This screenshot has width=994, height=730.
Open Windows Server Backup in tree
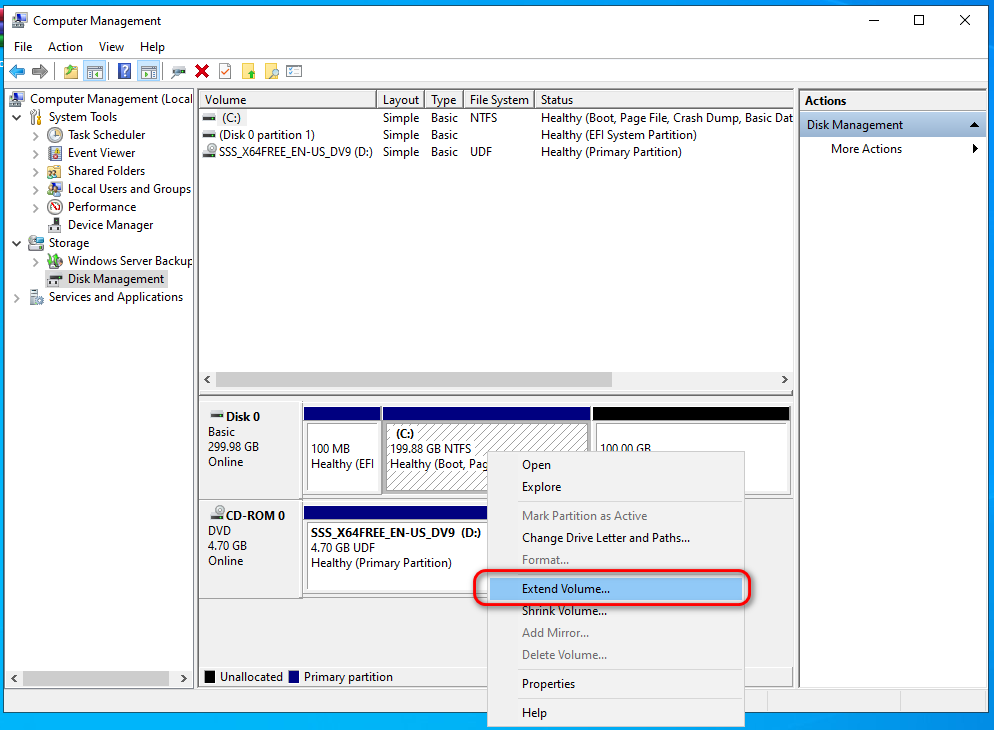pos(129,261)
